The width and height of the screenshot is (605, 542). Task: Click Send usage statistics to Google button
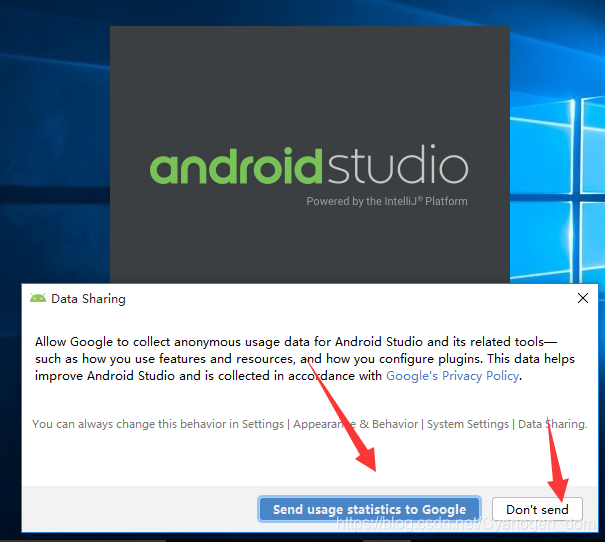369,509
